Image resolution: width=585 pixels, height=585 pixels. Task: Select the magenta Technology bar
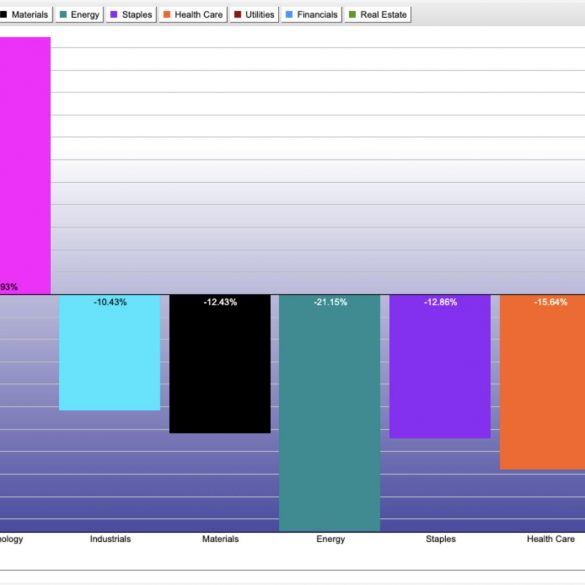point(25,166)
